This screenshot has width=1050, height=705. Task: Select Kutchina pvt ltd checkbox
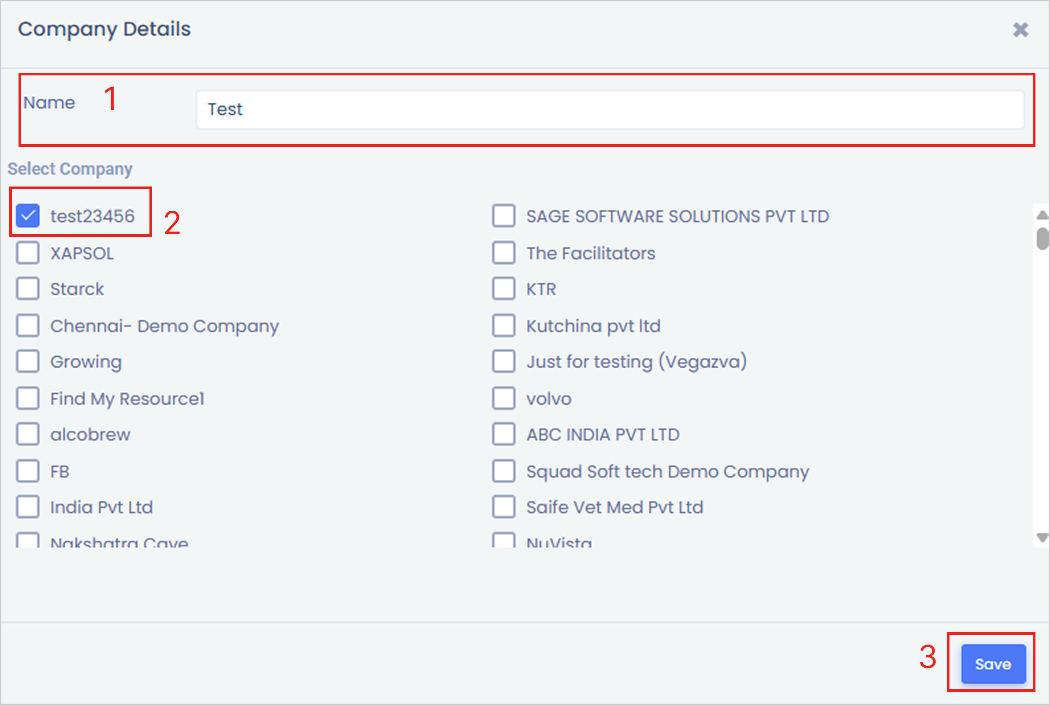504,325
